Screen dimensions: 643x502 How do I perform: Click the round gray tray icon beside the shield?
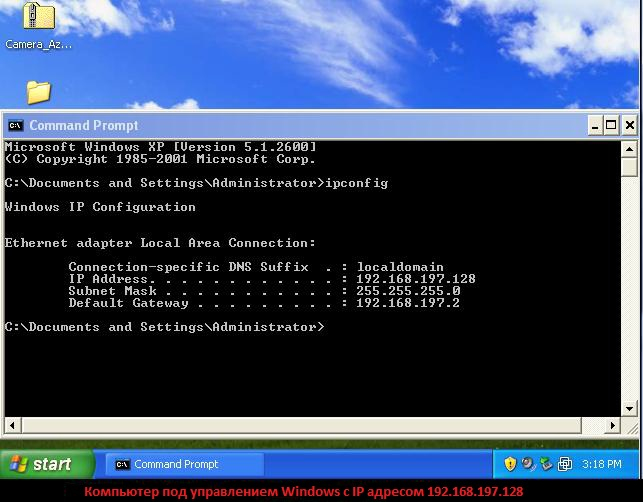(528, 464)
